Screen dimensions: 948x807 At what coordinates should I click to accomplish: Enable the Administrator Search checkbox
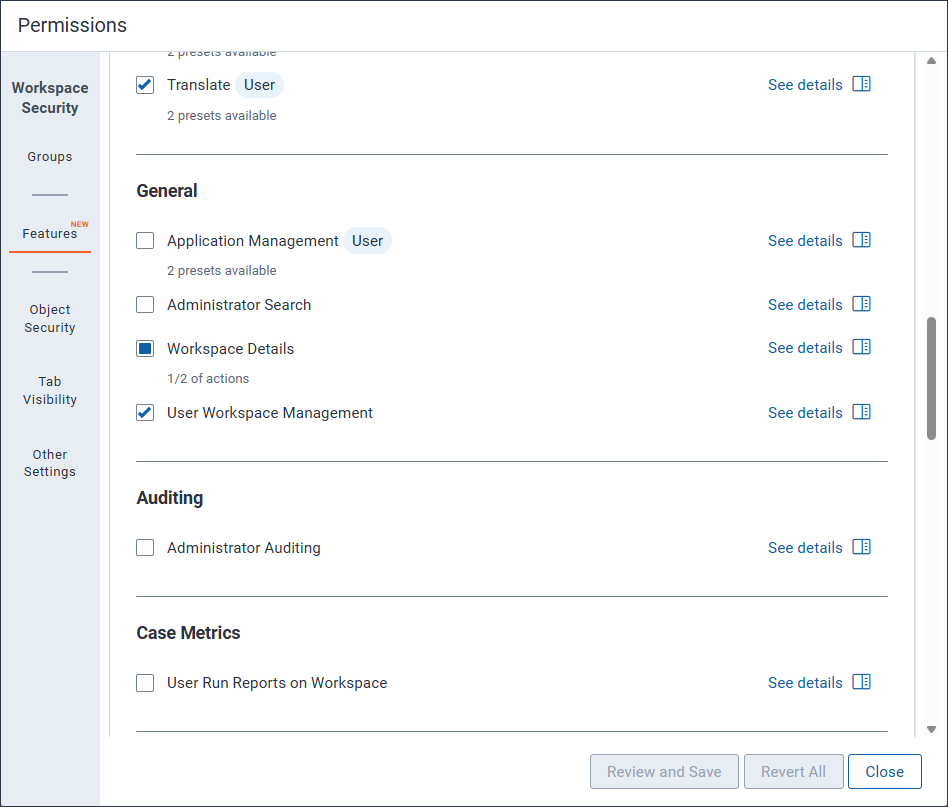[145, 305]
